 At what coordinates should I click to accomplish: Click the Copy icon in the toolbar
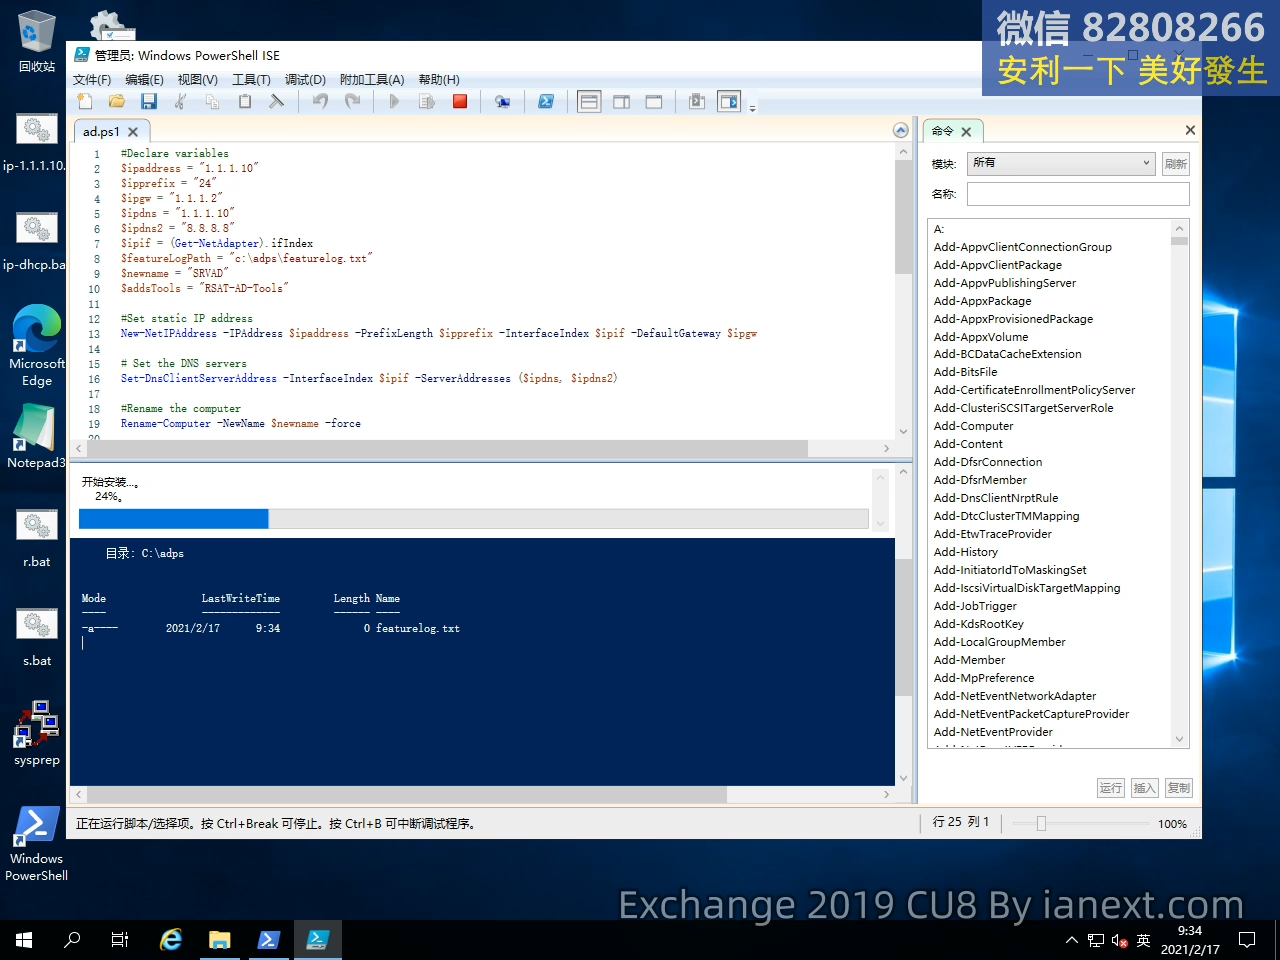[x=212, y=101]
